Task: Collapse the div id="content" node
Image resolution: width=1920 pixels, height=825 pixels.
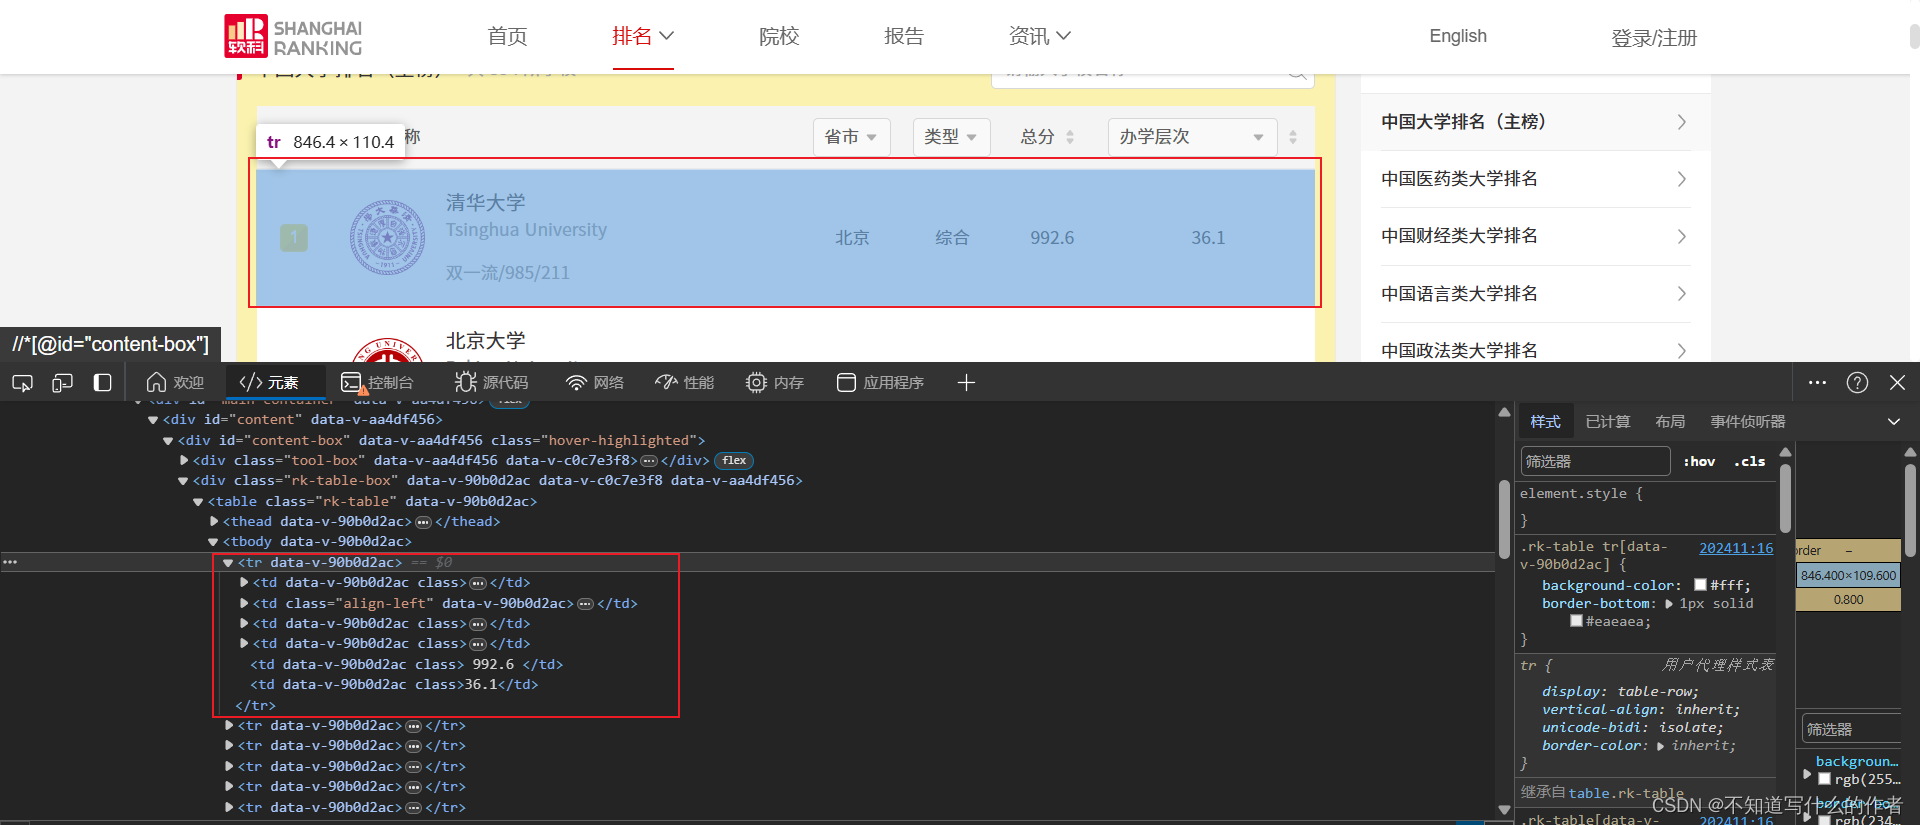Action: coord(153,420)
